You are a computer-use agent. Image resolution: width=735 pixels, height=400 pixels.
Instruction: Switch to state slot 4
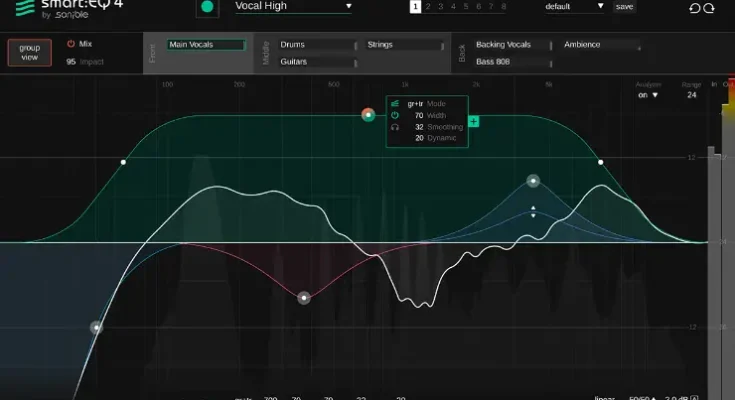(x=452, y=7)
